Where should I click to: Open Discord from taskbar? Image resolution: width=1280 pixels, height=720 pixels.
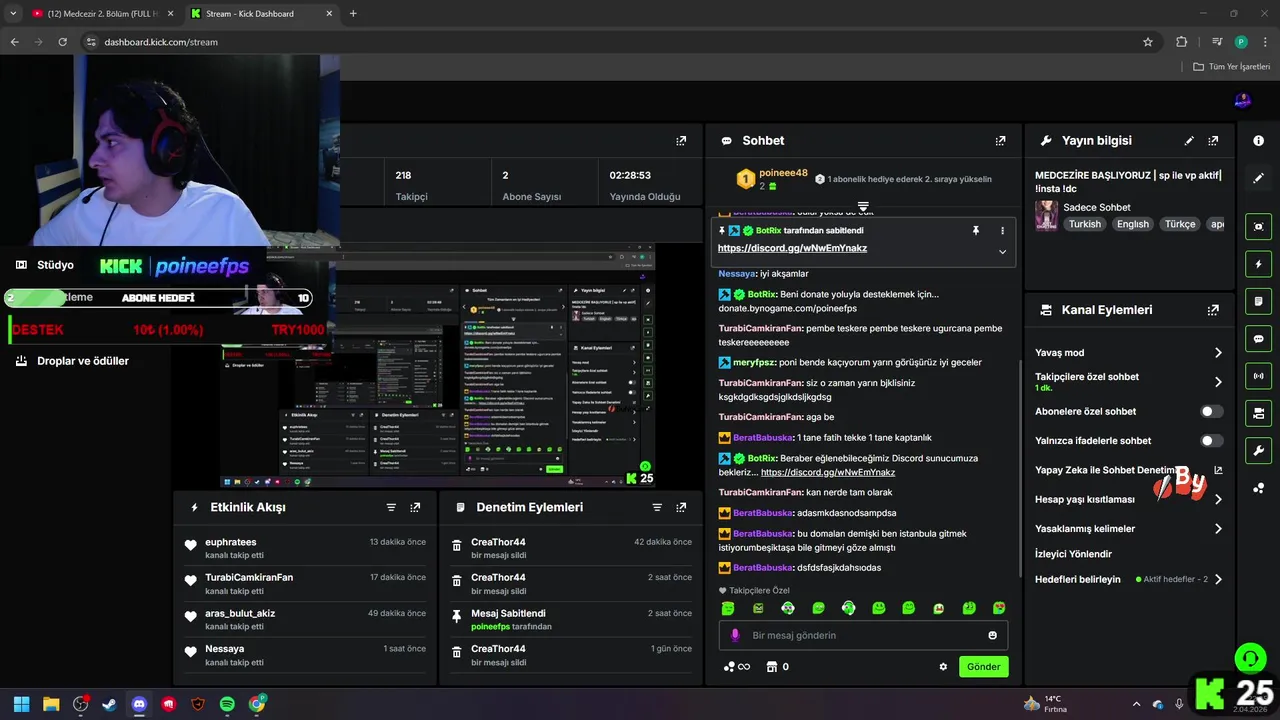139,704
